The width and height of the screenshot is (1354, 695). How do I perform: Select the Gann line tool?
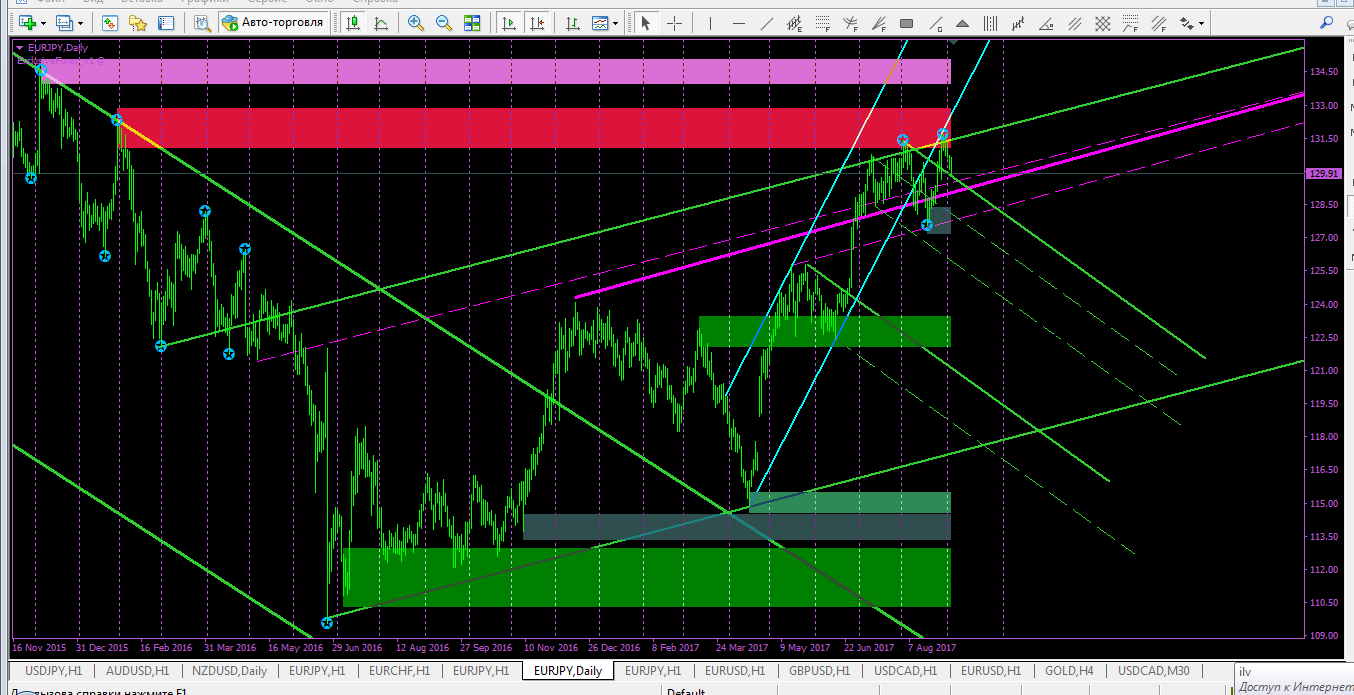tap(935, 22)
